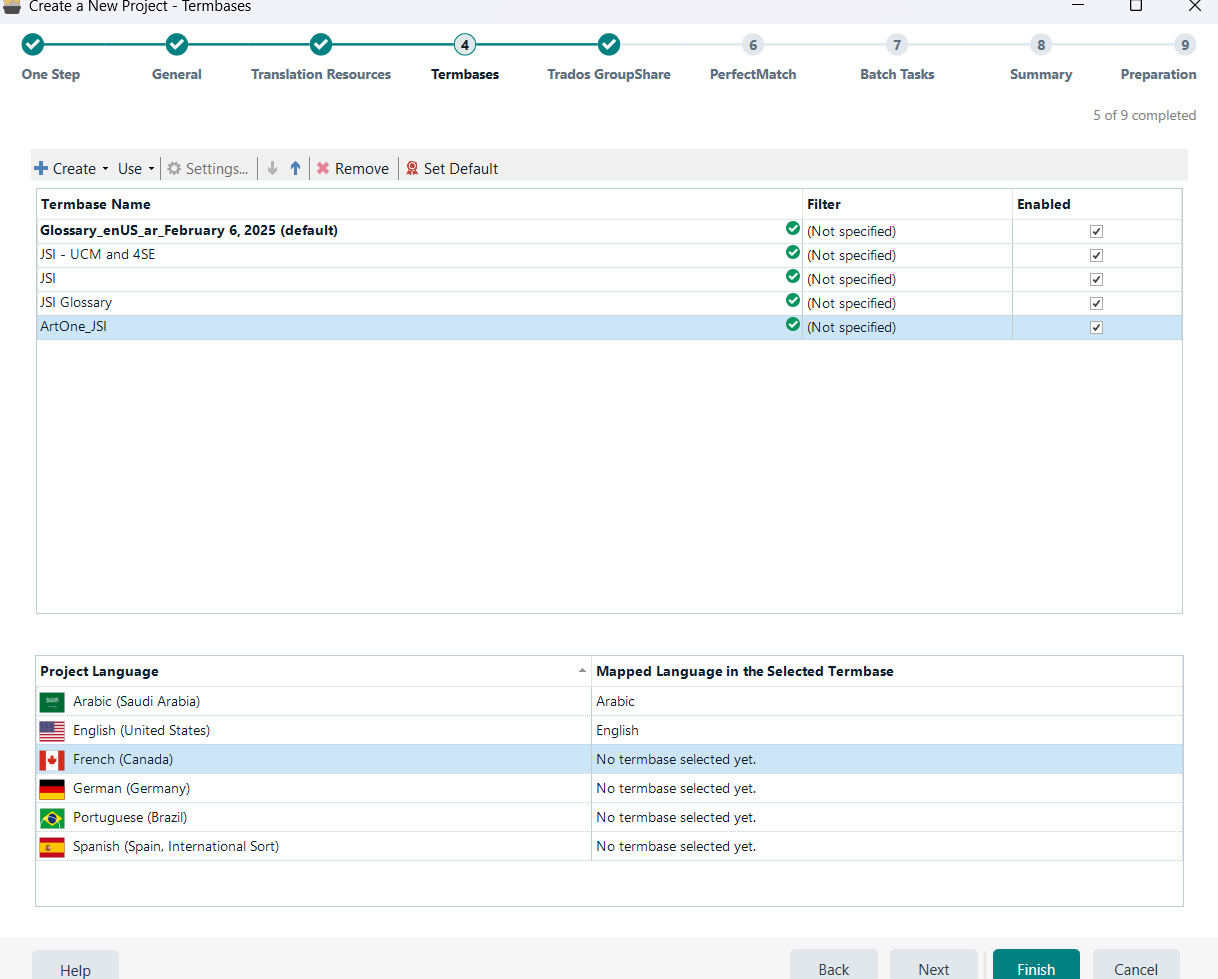This screenshot has width=1218, height=979.
Task: Click the Remove toolbar button
Action: tap(353, 168)
